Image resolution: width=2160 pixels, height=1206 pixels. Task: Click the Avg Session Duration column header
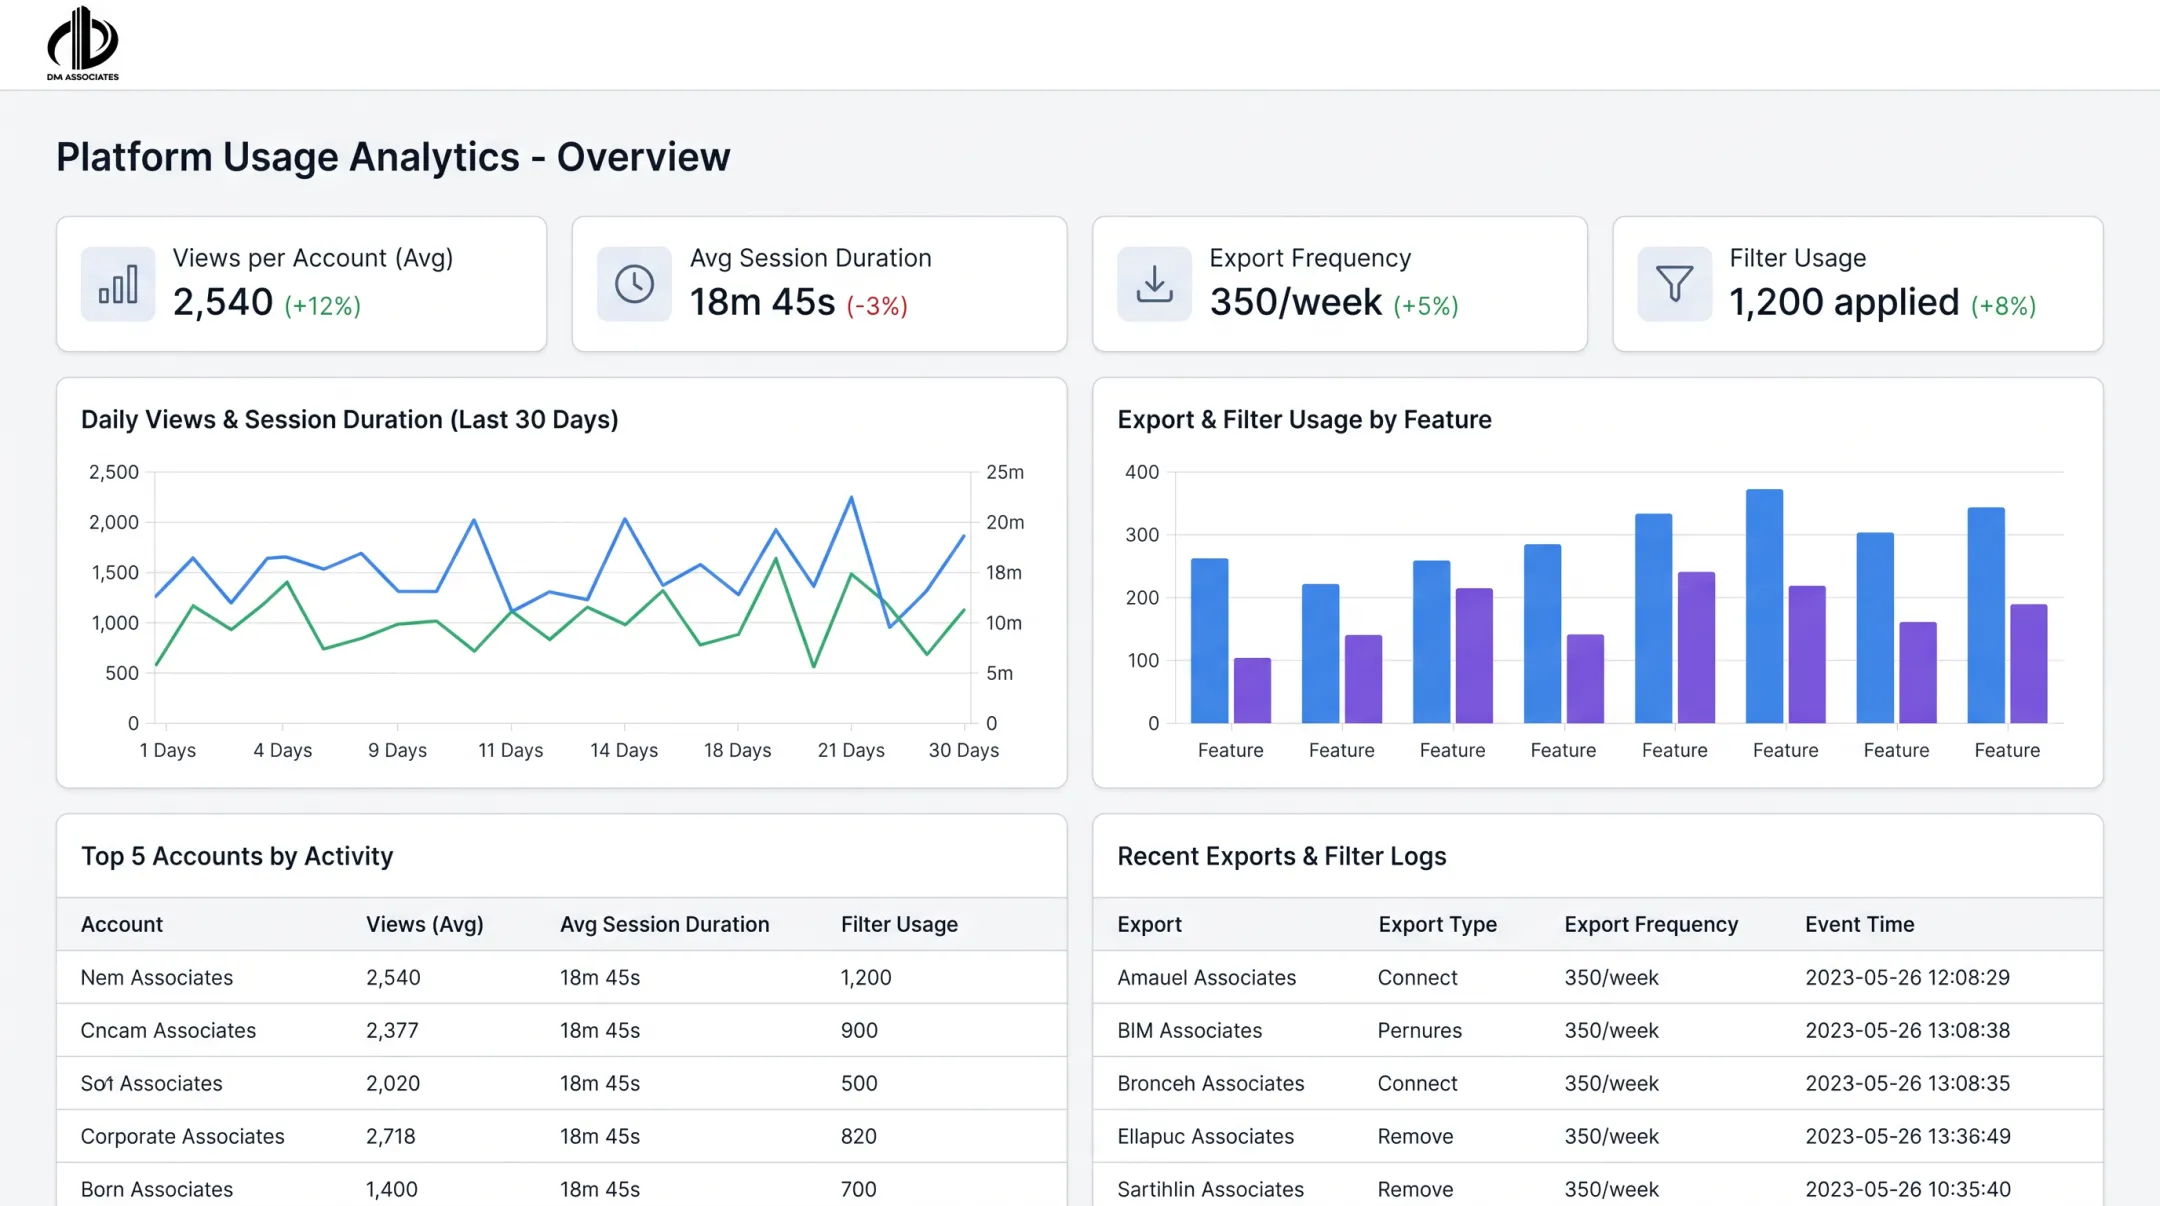click(664, 924)
